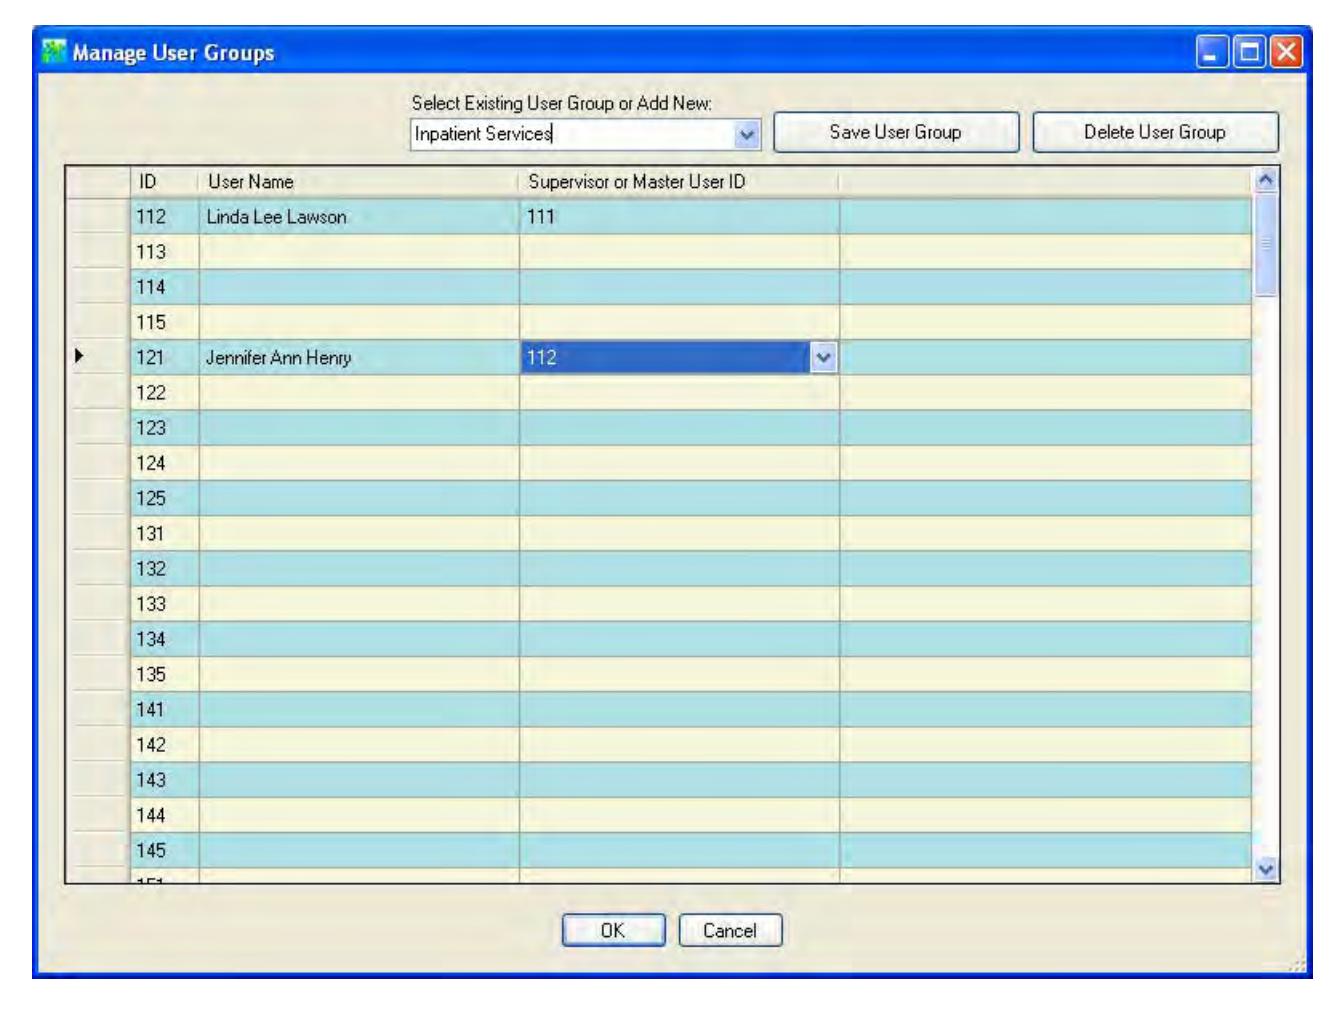Click ID cell 121
1339x1009 pixels.
click(x=165, y=357)
